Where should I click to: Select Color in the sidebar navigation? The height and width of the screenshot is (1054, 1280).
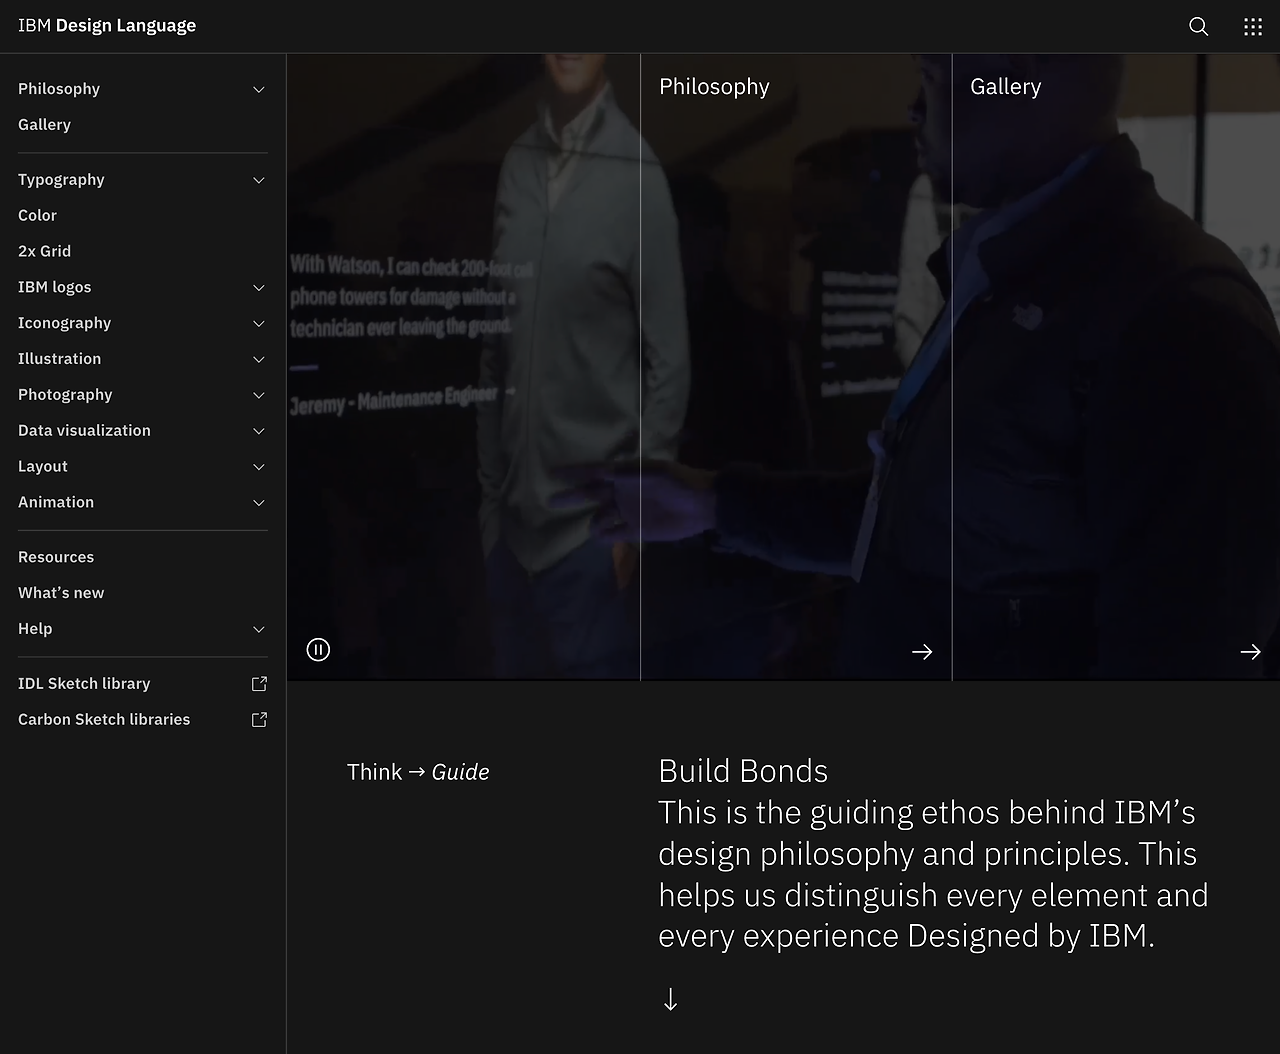[37, 215]
